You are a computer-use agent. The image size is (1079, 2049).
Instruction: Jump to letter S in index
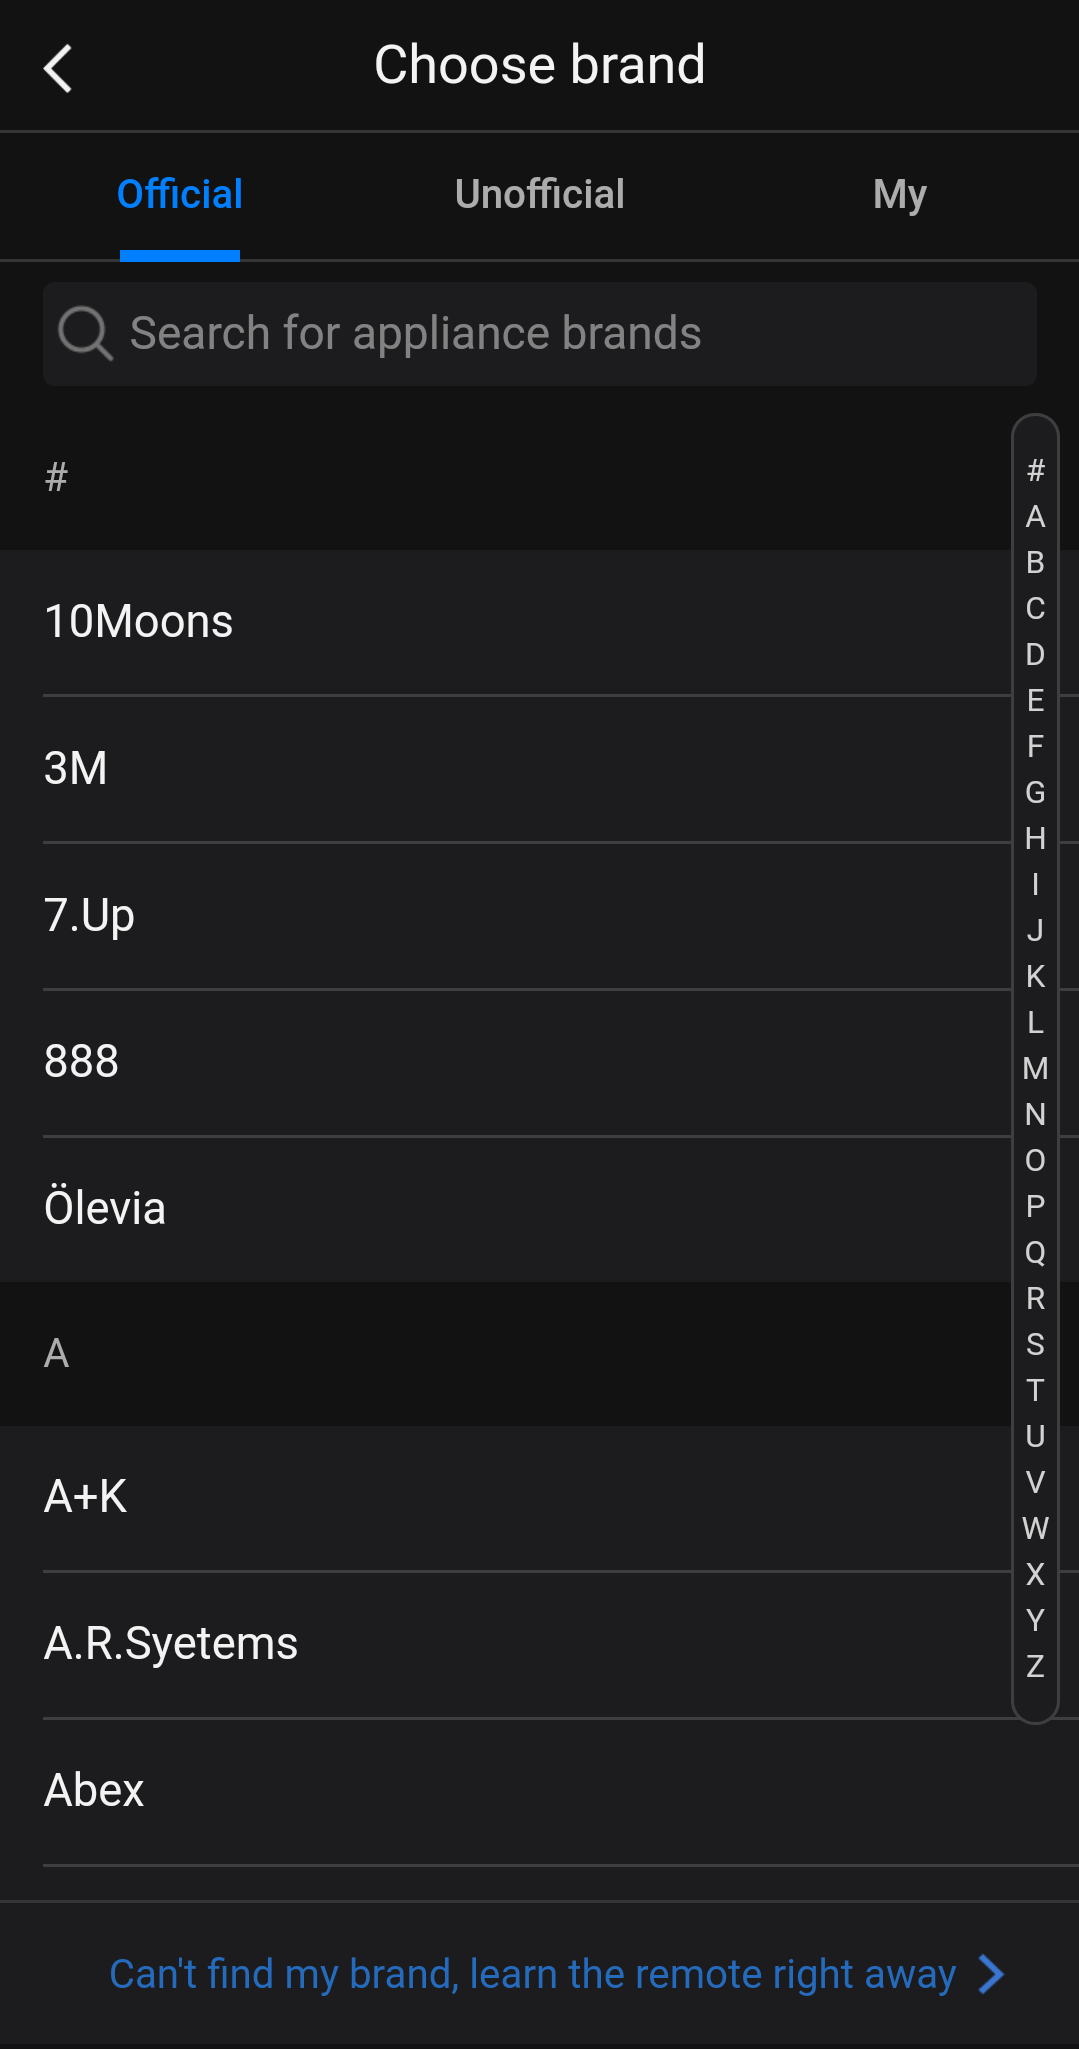pyautogui.click(x=1035, y=1344)
